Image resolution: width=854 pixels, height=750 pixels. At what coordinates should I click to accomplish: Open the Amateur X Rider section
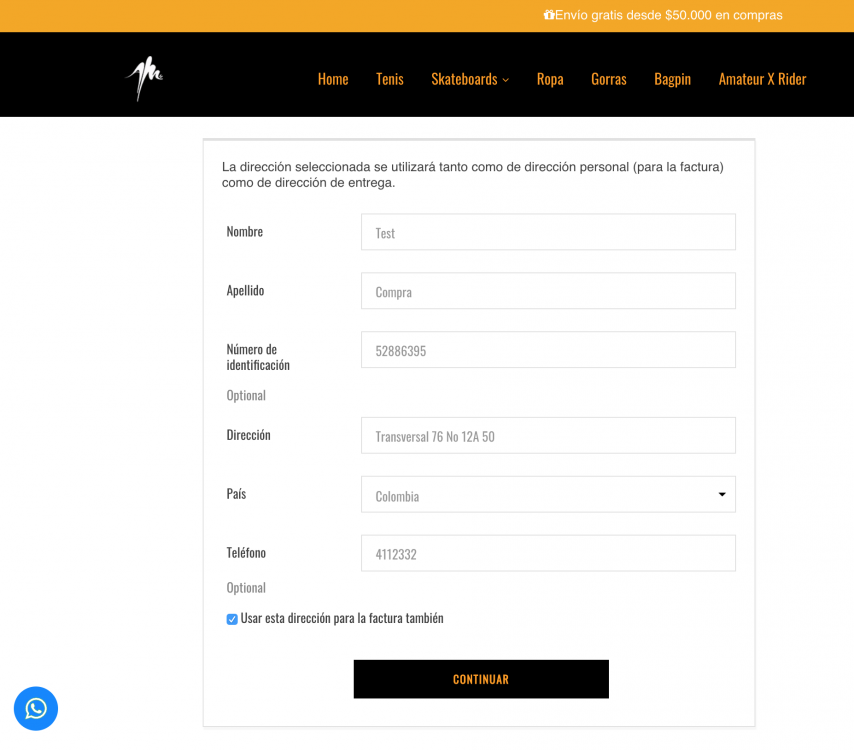pos(762,79)
